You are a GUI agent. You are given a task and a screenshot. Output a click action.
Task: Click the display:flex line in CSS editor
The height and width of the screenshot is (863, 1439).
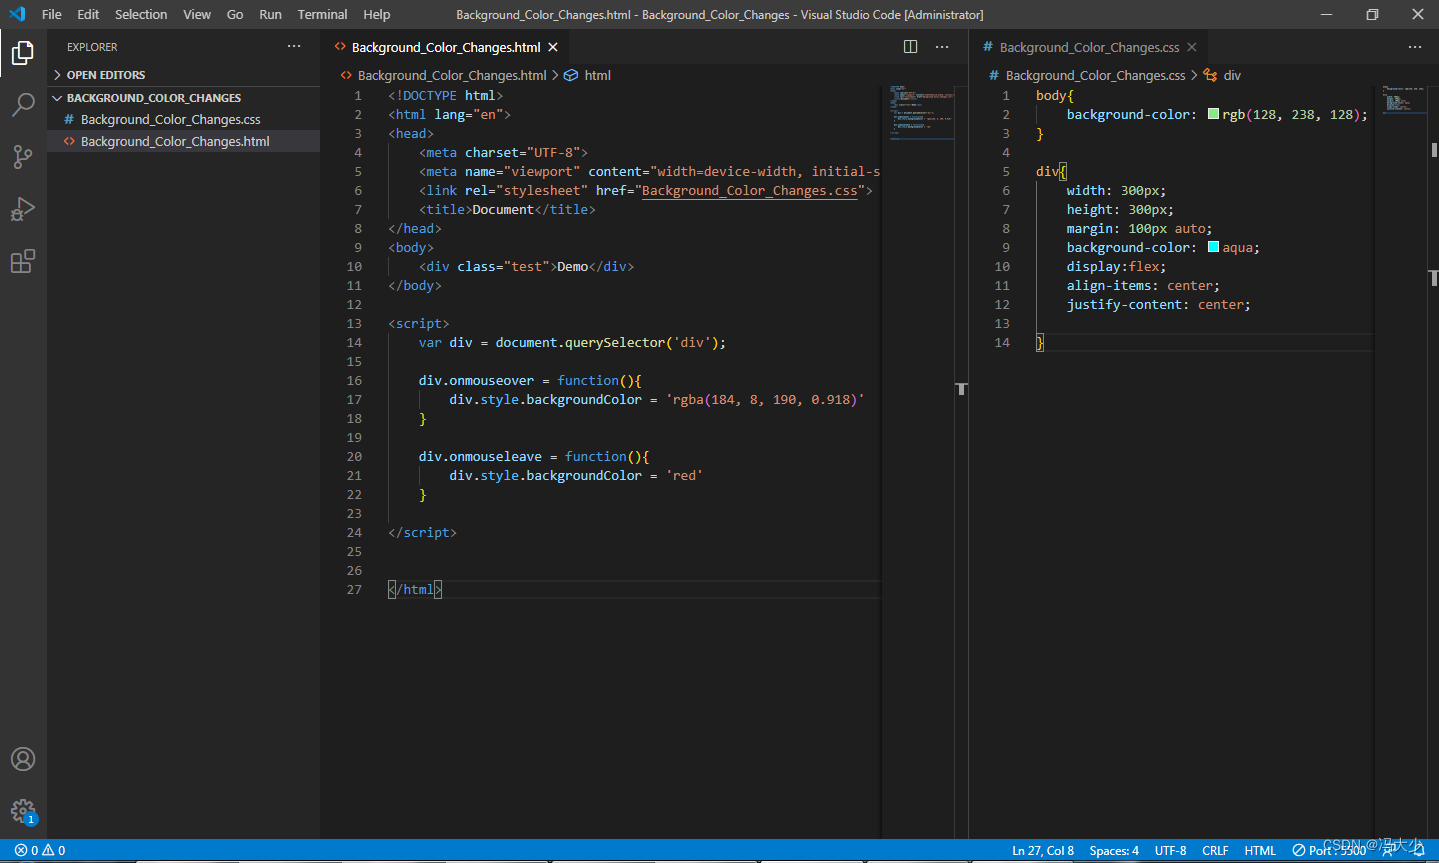pyautogui.click(x=1116, y=266)
